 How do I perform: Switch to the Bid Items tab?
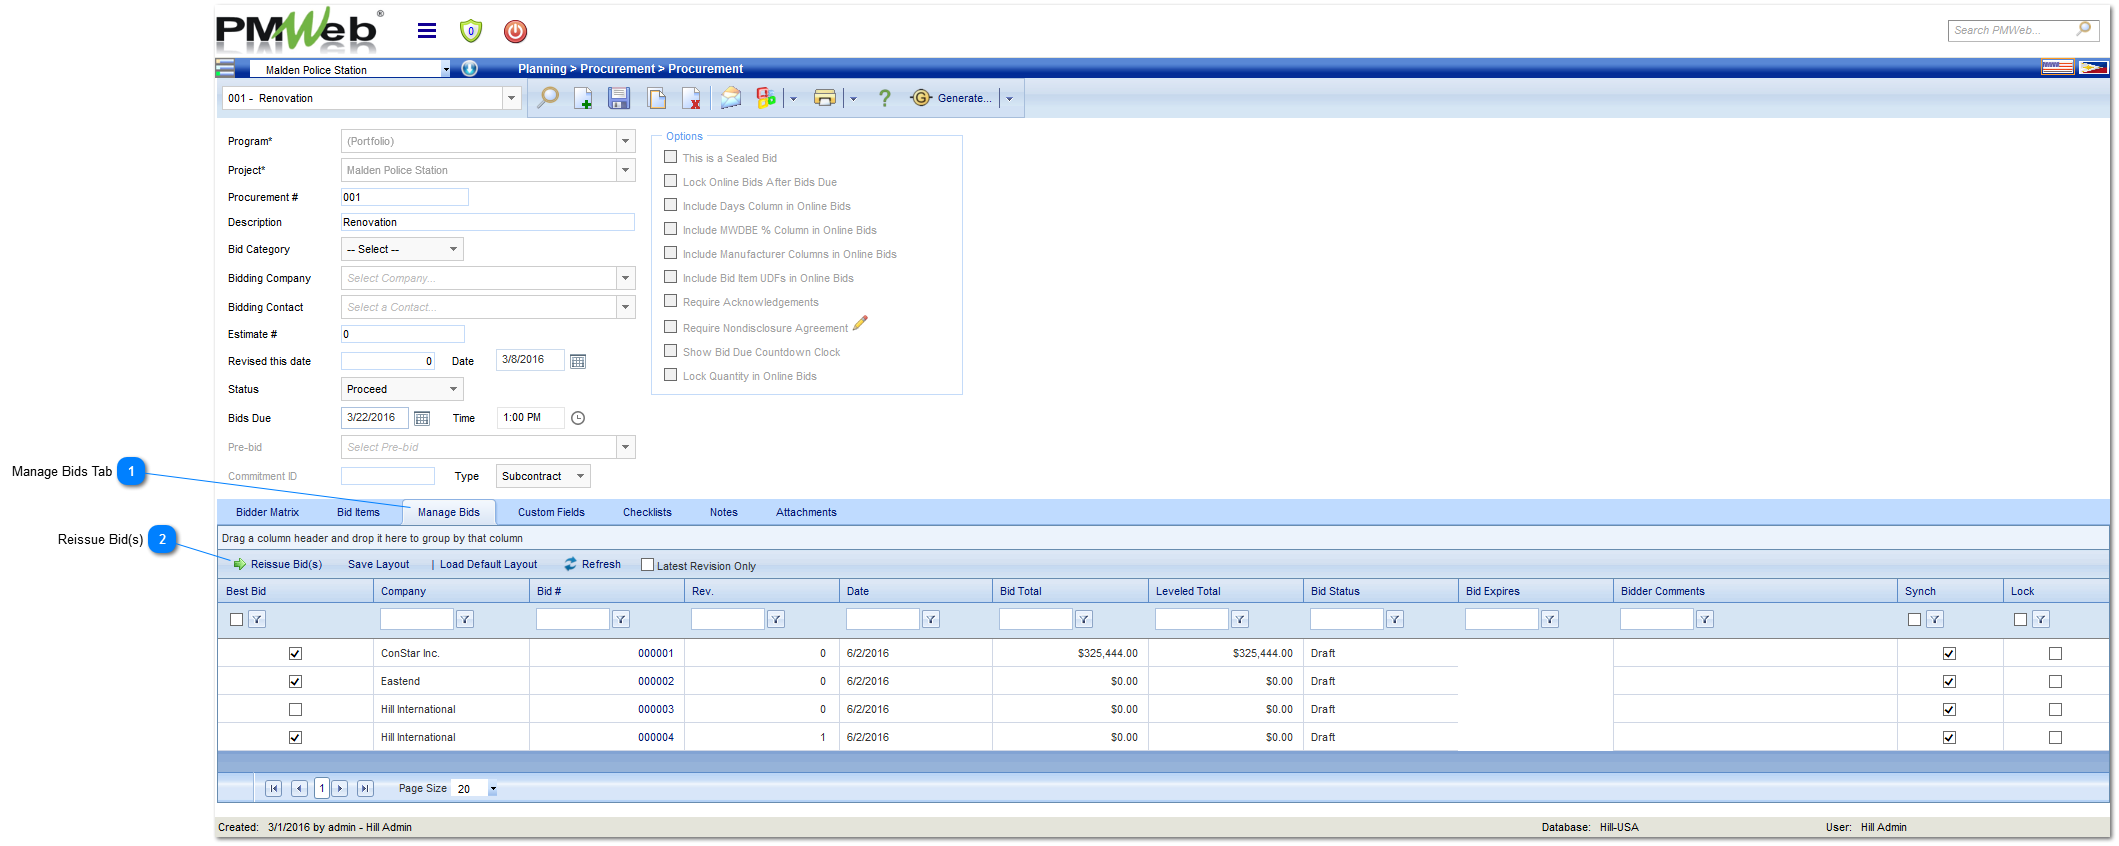[x=358, y=512]
